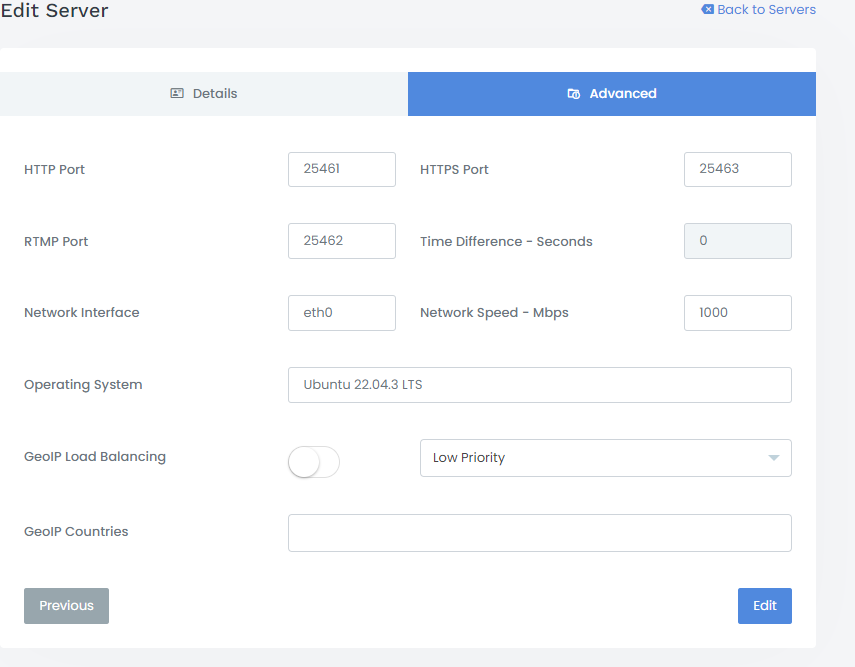
Task: Focus the HTTP Port field
Action: (x=342, y=170)
